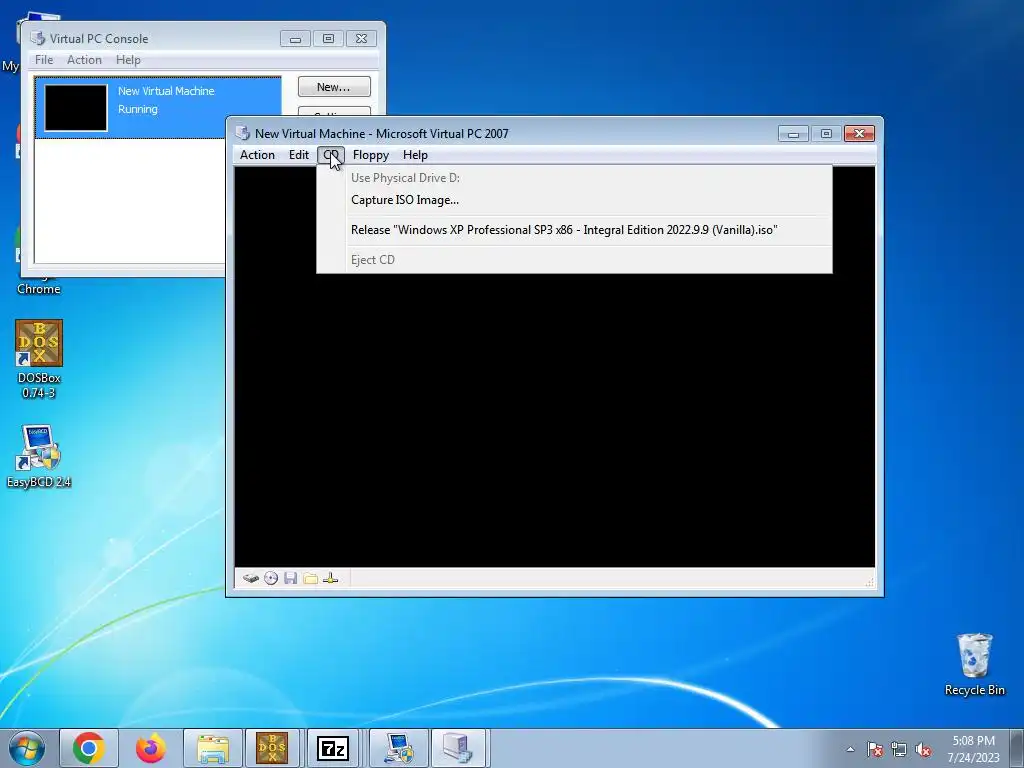Click the clock showing 5:08 PM

pyautogui.click(x=973, y=741)
